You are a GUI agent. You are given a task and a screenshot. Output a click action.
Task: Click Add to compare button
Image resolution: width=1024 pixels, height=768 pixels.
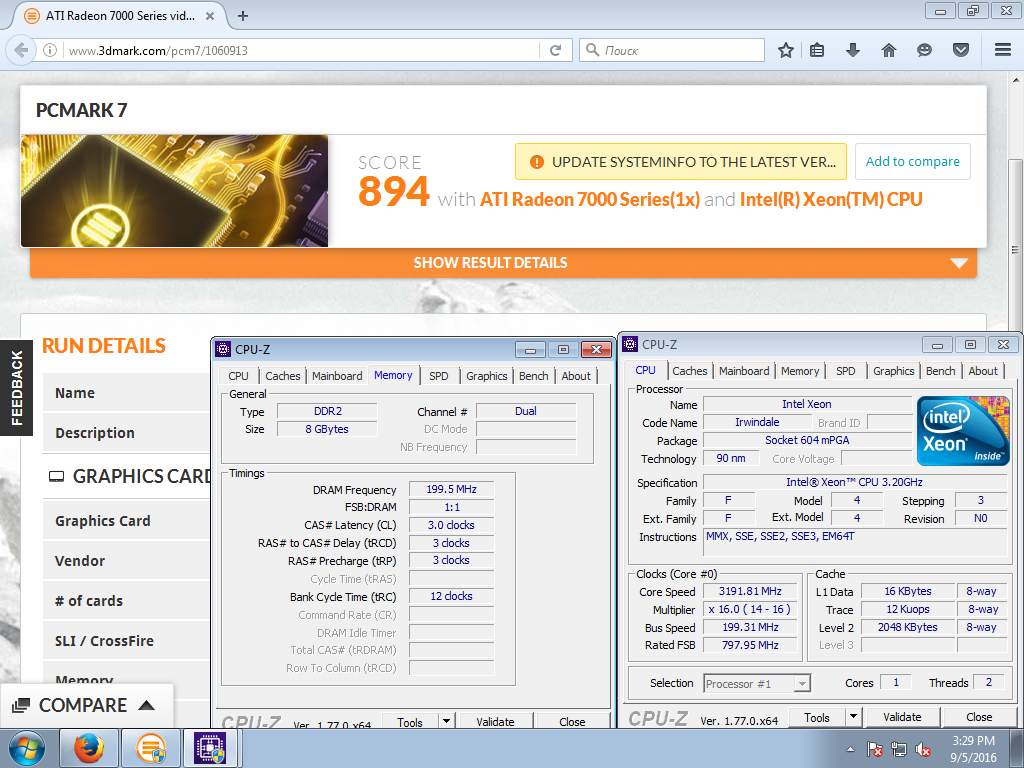pos(912,161)
